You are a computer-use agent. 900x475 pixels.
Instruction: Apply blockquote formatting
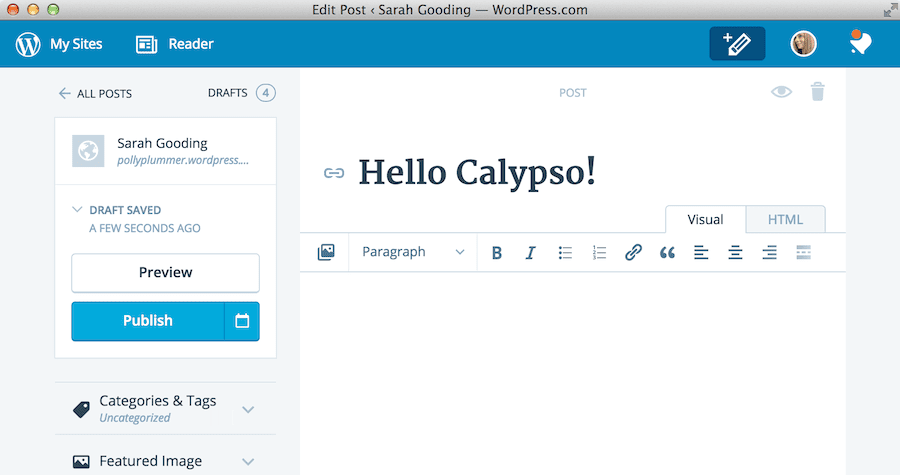[x=667, y=252]
